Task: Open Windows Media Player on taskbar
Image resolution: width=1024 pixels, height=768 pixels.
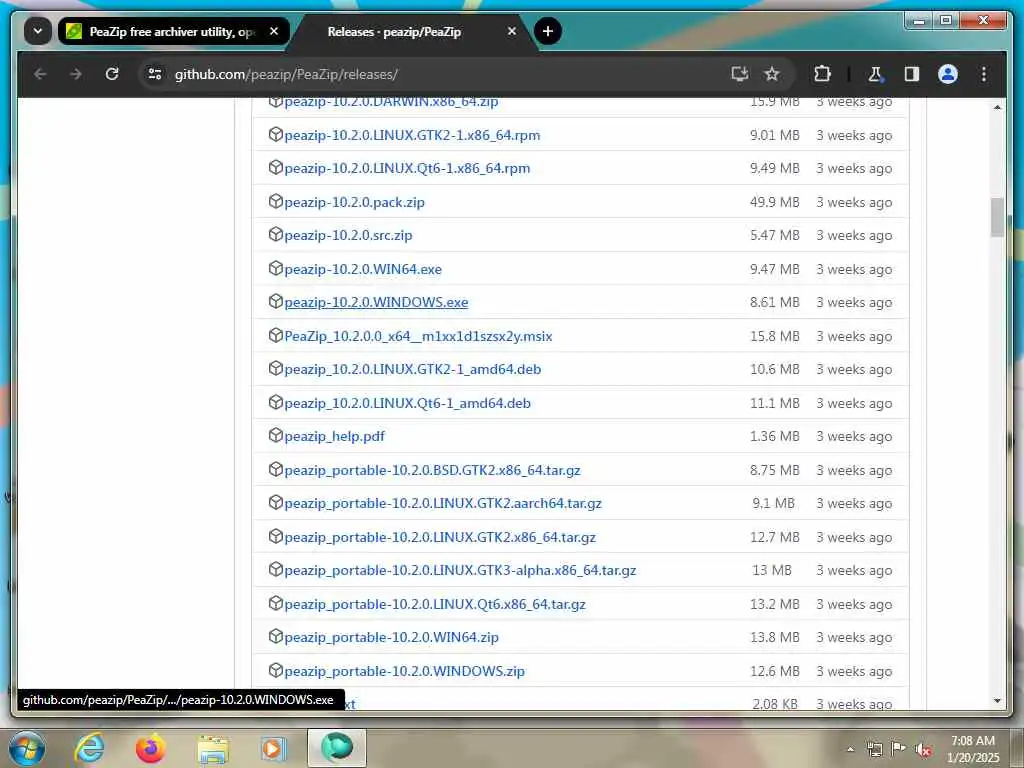Action: click(x=273, y=748)
